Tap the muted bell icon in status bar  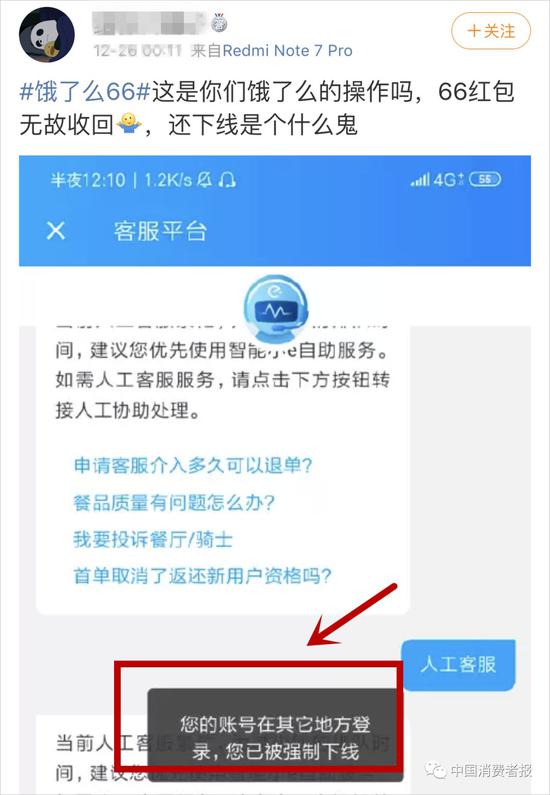click(x=205, y=179)
